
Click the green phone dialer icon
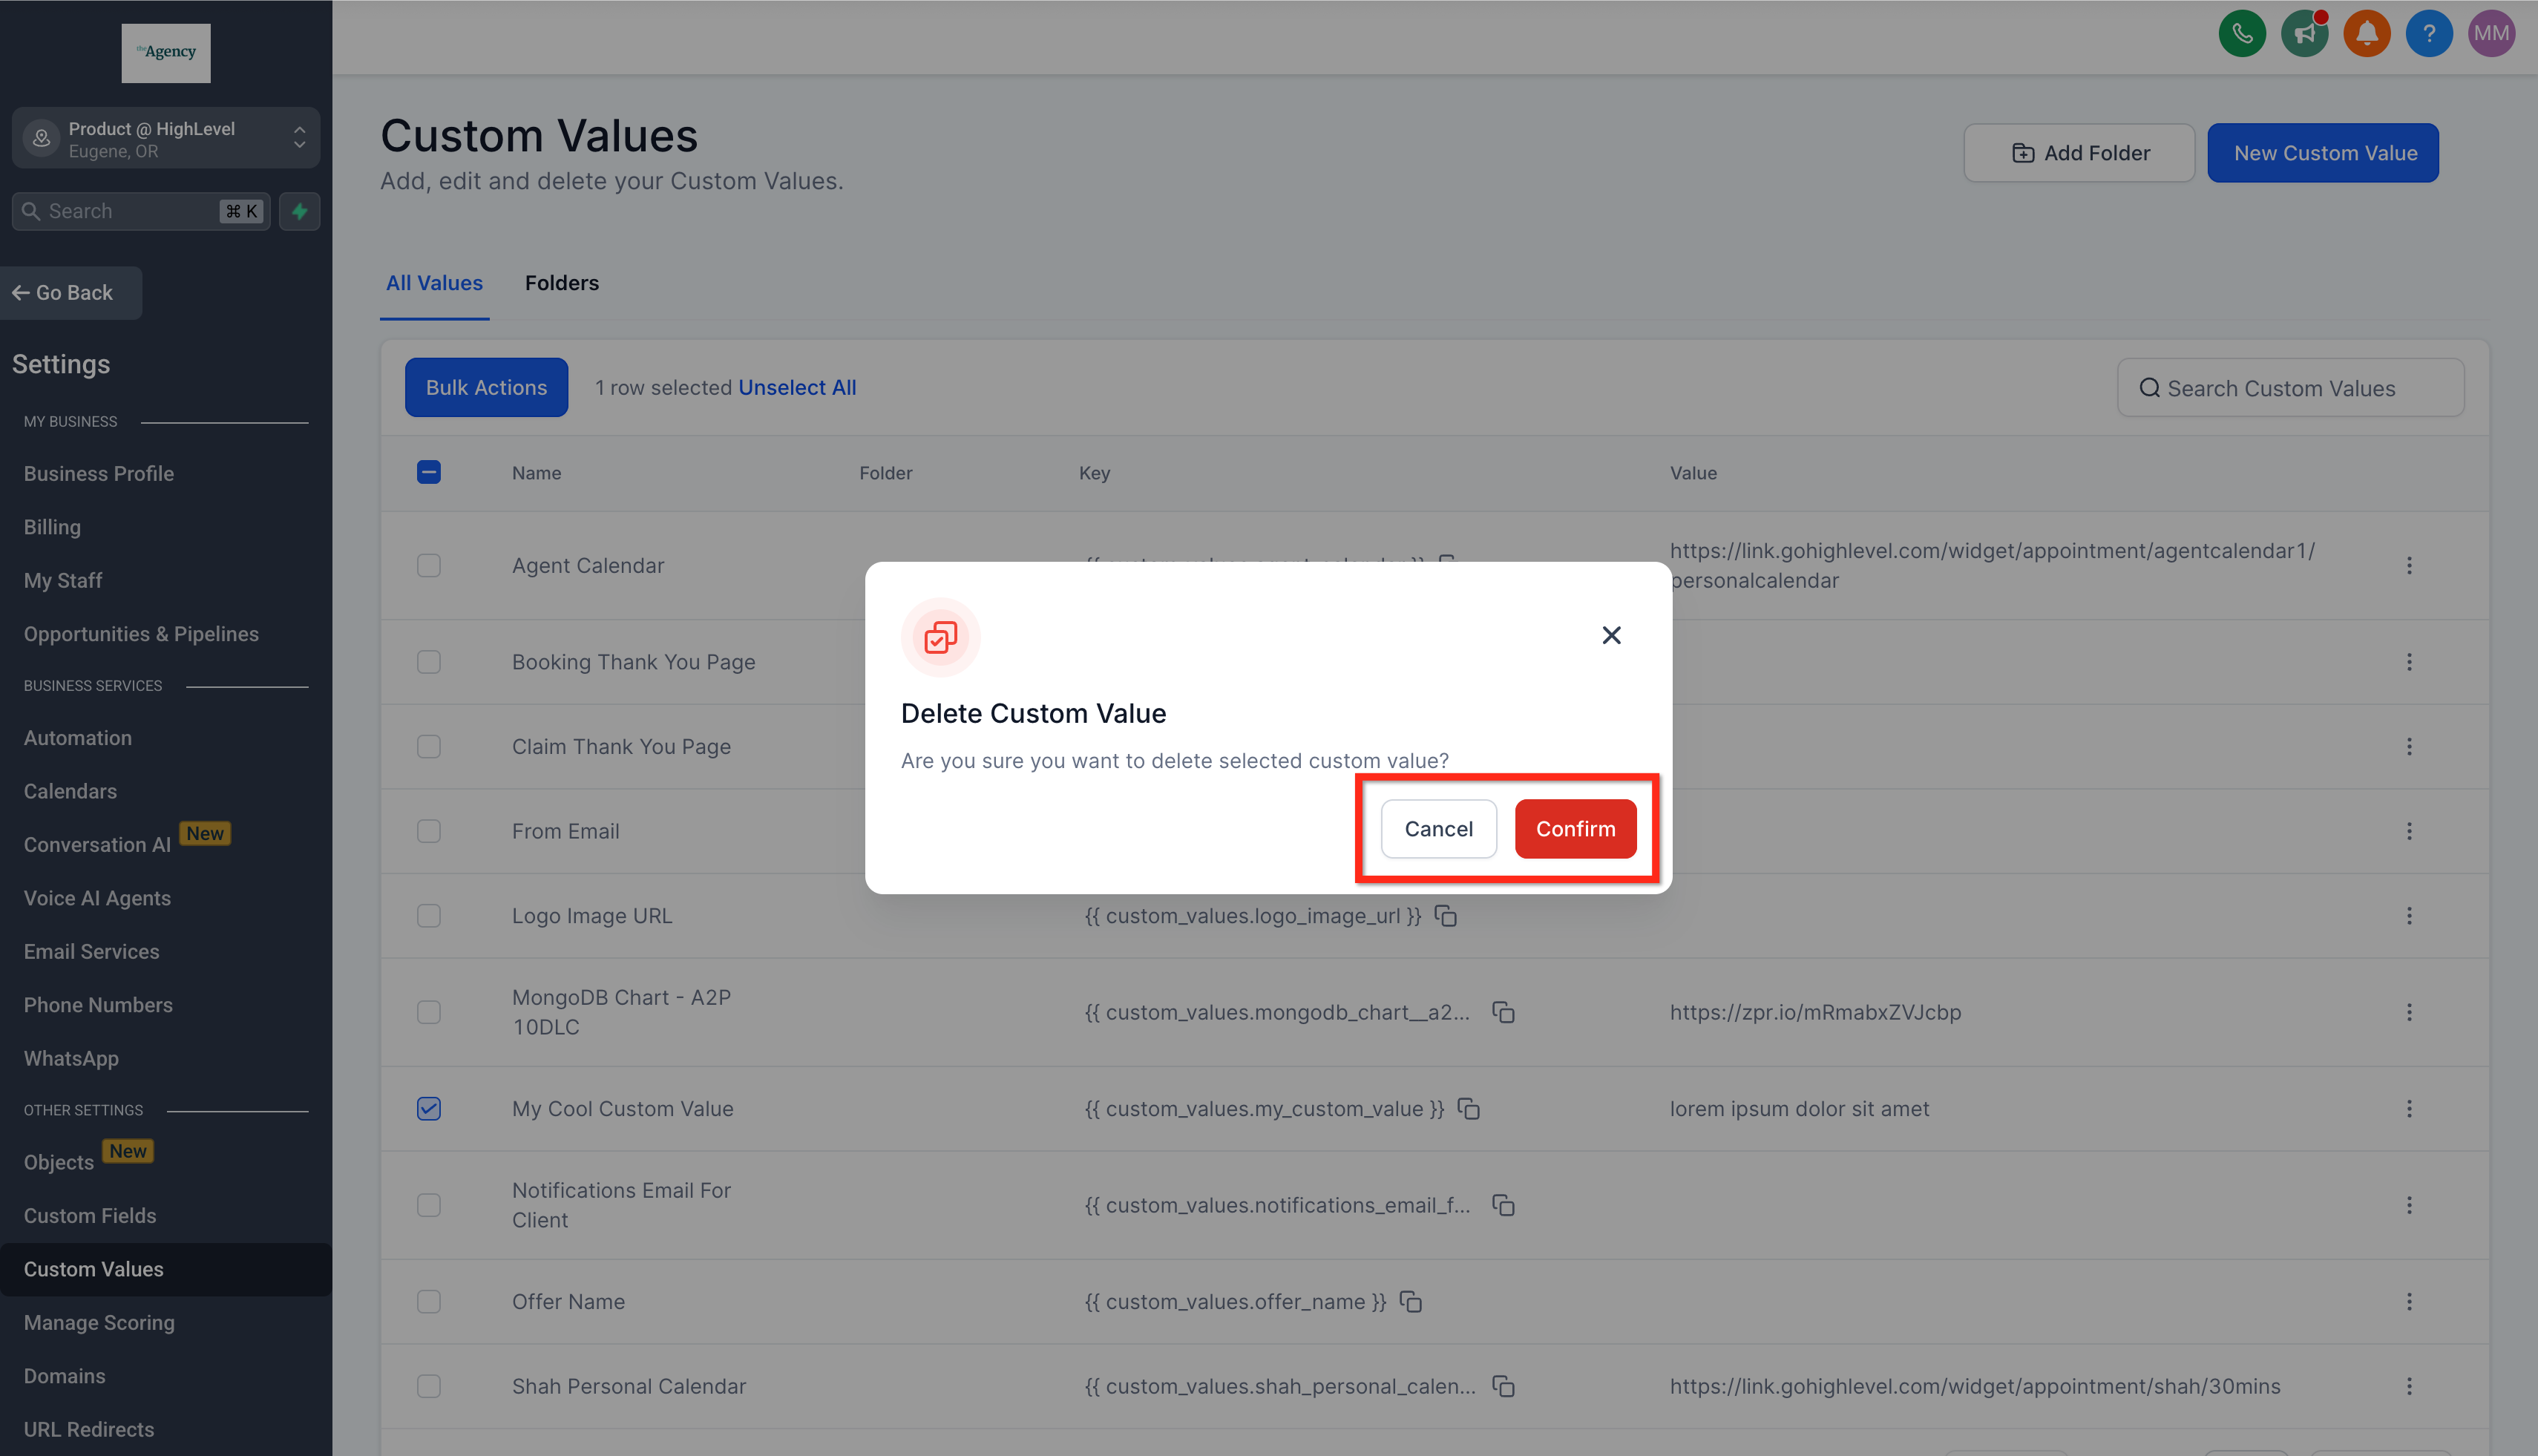coord(2242,34)
